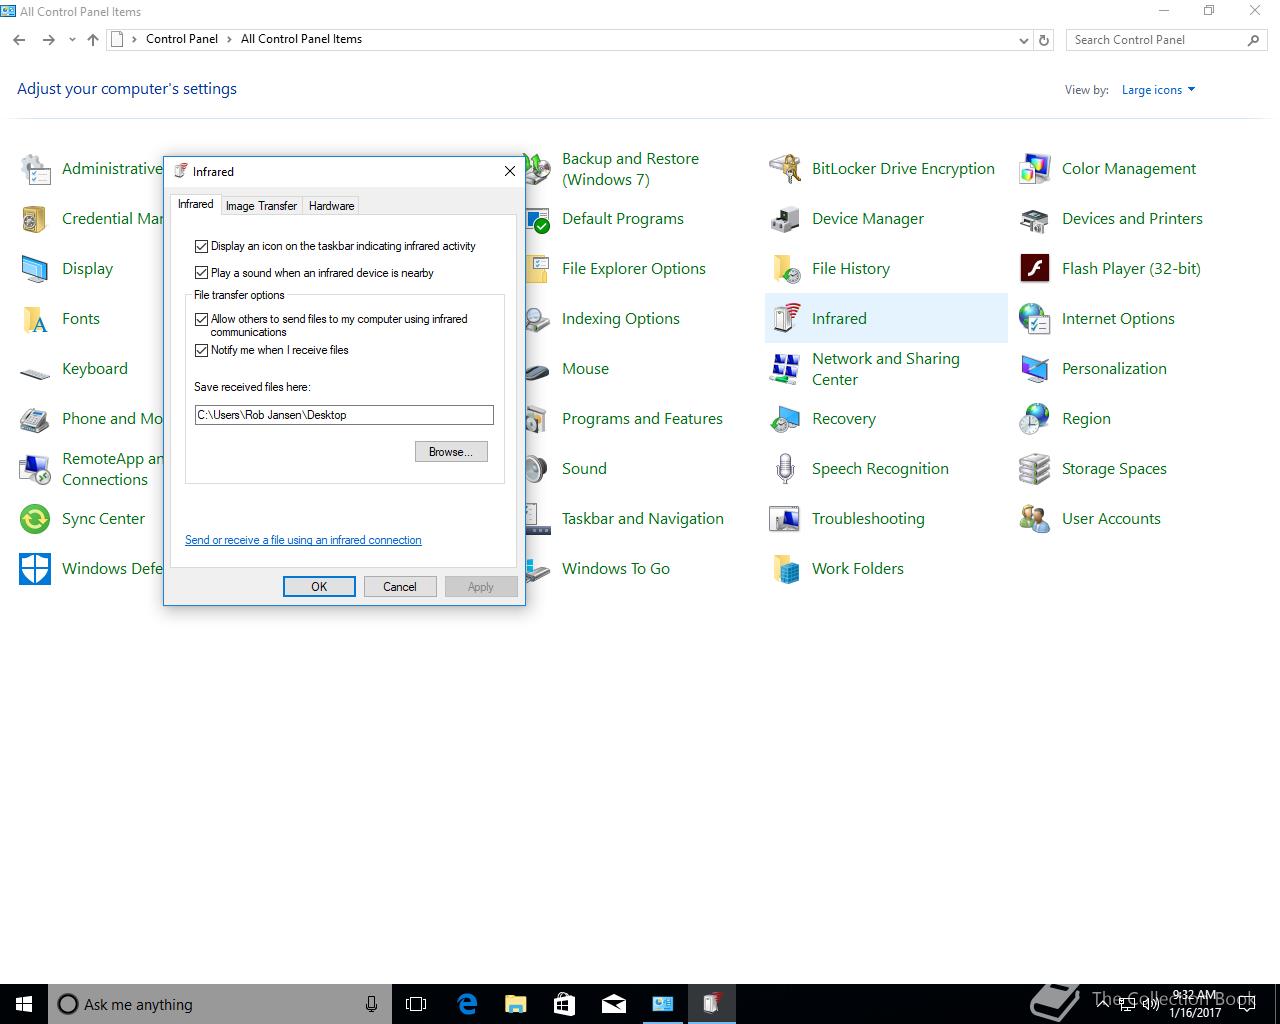Open the Windows To Go item
Screen dimensions: 1280x1024
616,569
